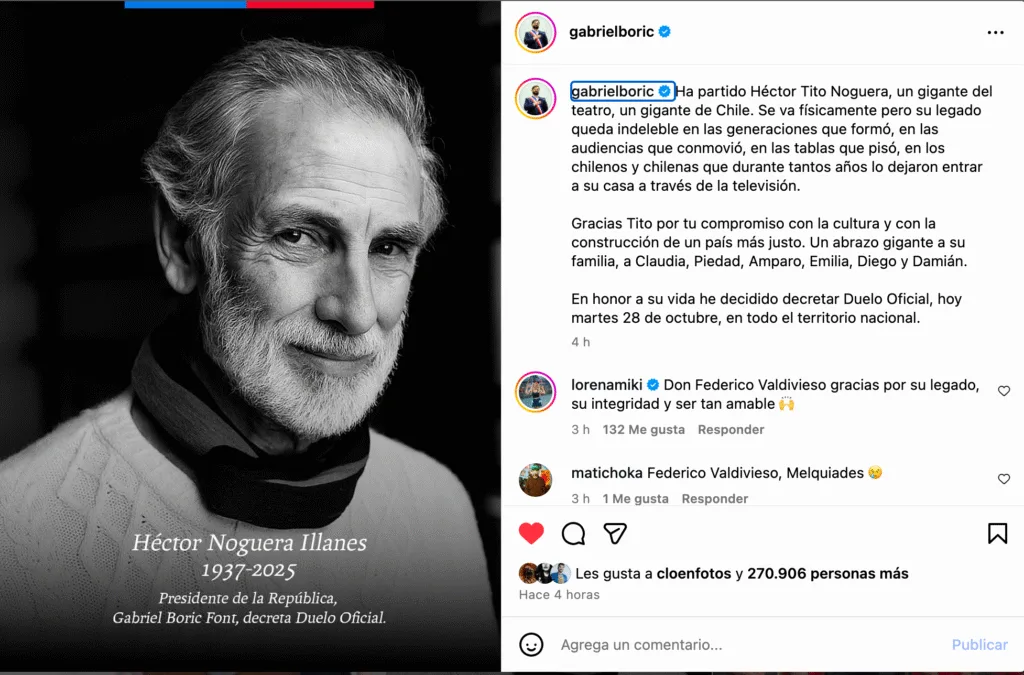Like matichoka's comment with heart icon
Image resolution: width=1024 pixels, height=675 pixels.
click(x=1004, y=479)
